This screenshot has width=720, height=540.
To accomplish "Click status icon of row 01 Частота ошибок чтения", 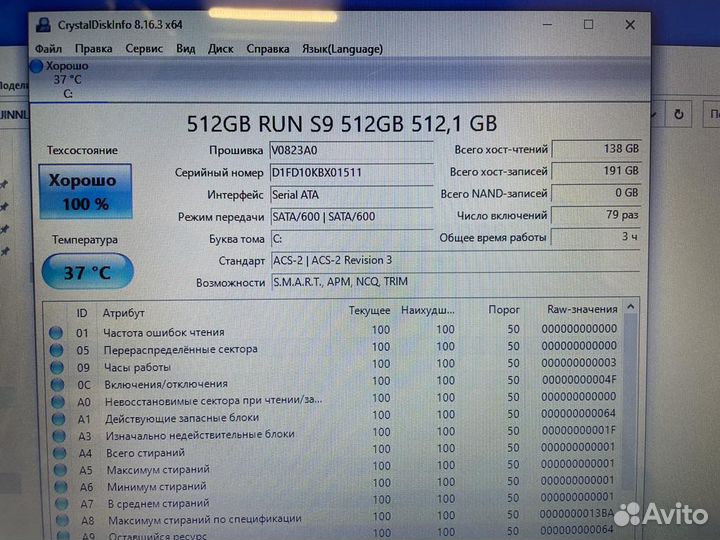I will (x=56, y=333).
